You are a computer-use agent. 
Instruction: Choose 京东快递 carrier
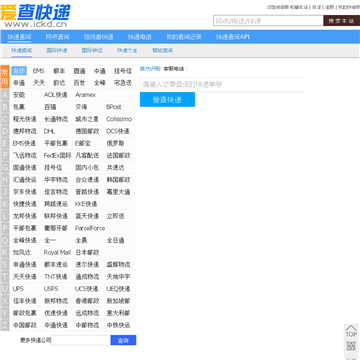[25, 192]
